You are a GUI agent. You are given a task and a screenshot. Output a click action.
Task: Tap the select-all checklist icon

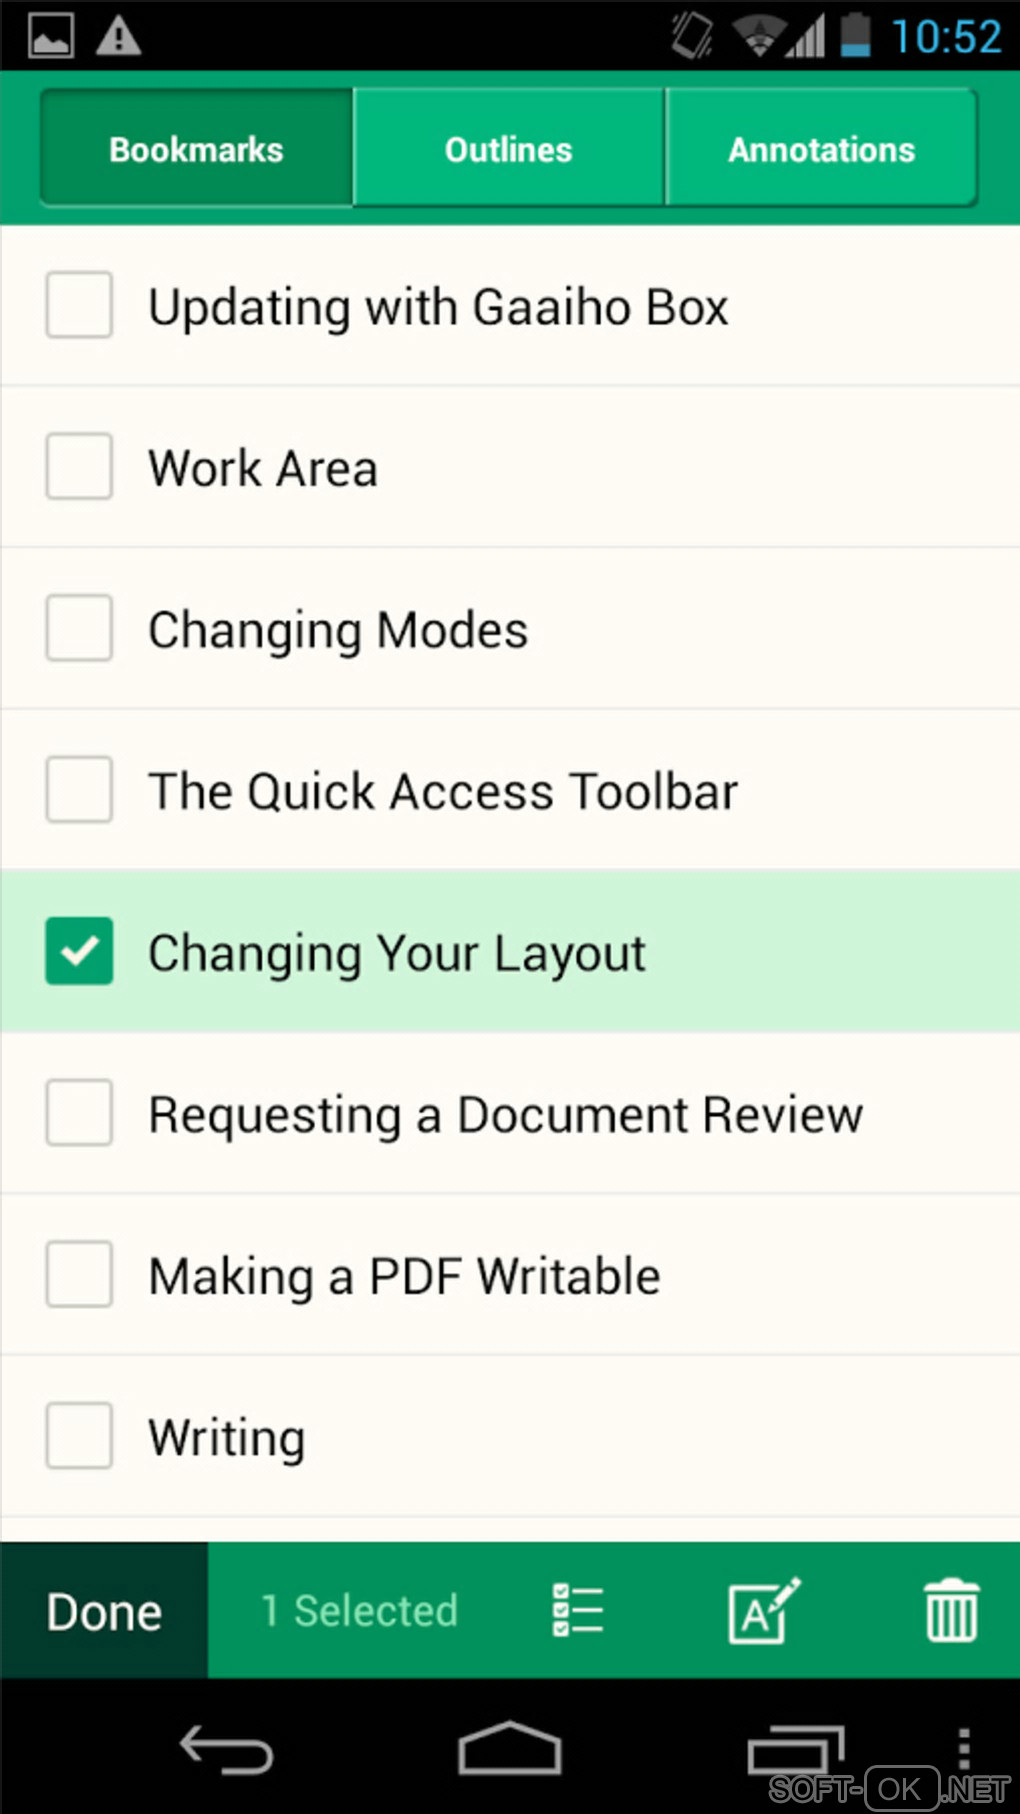(578, 1610)
